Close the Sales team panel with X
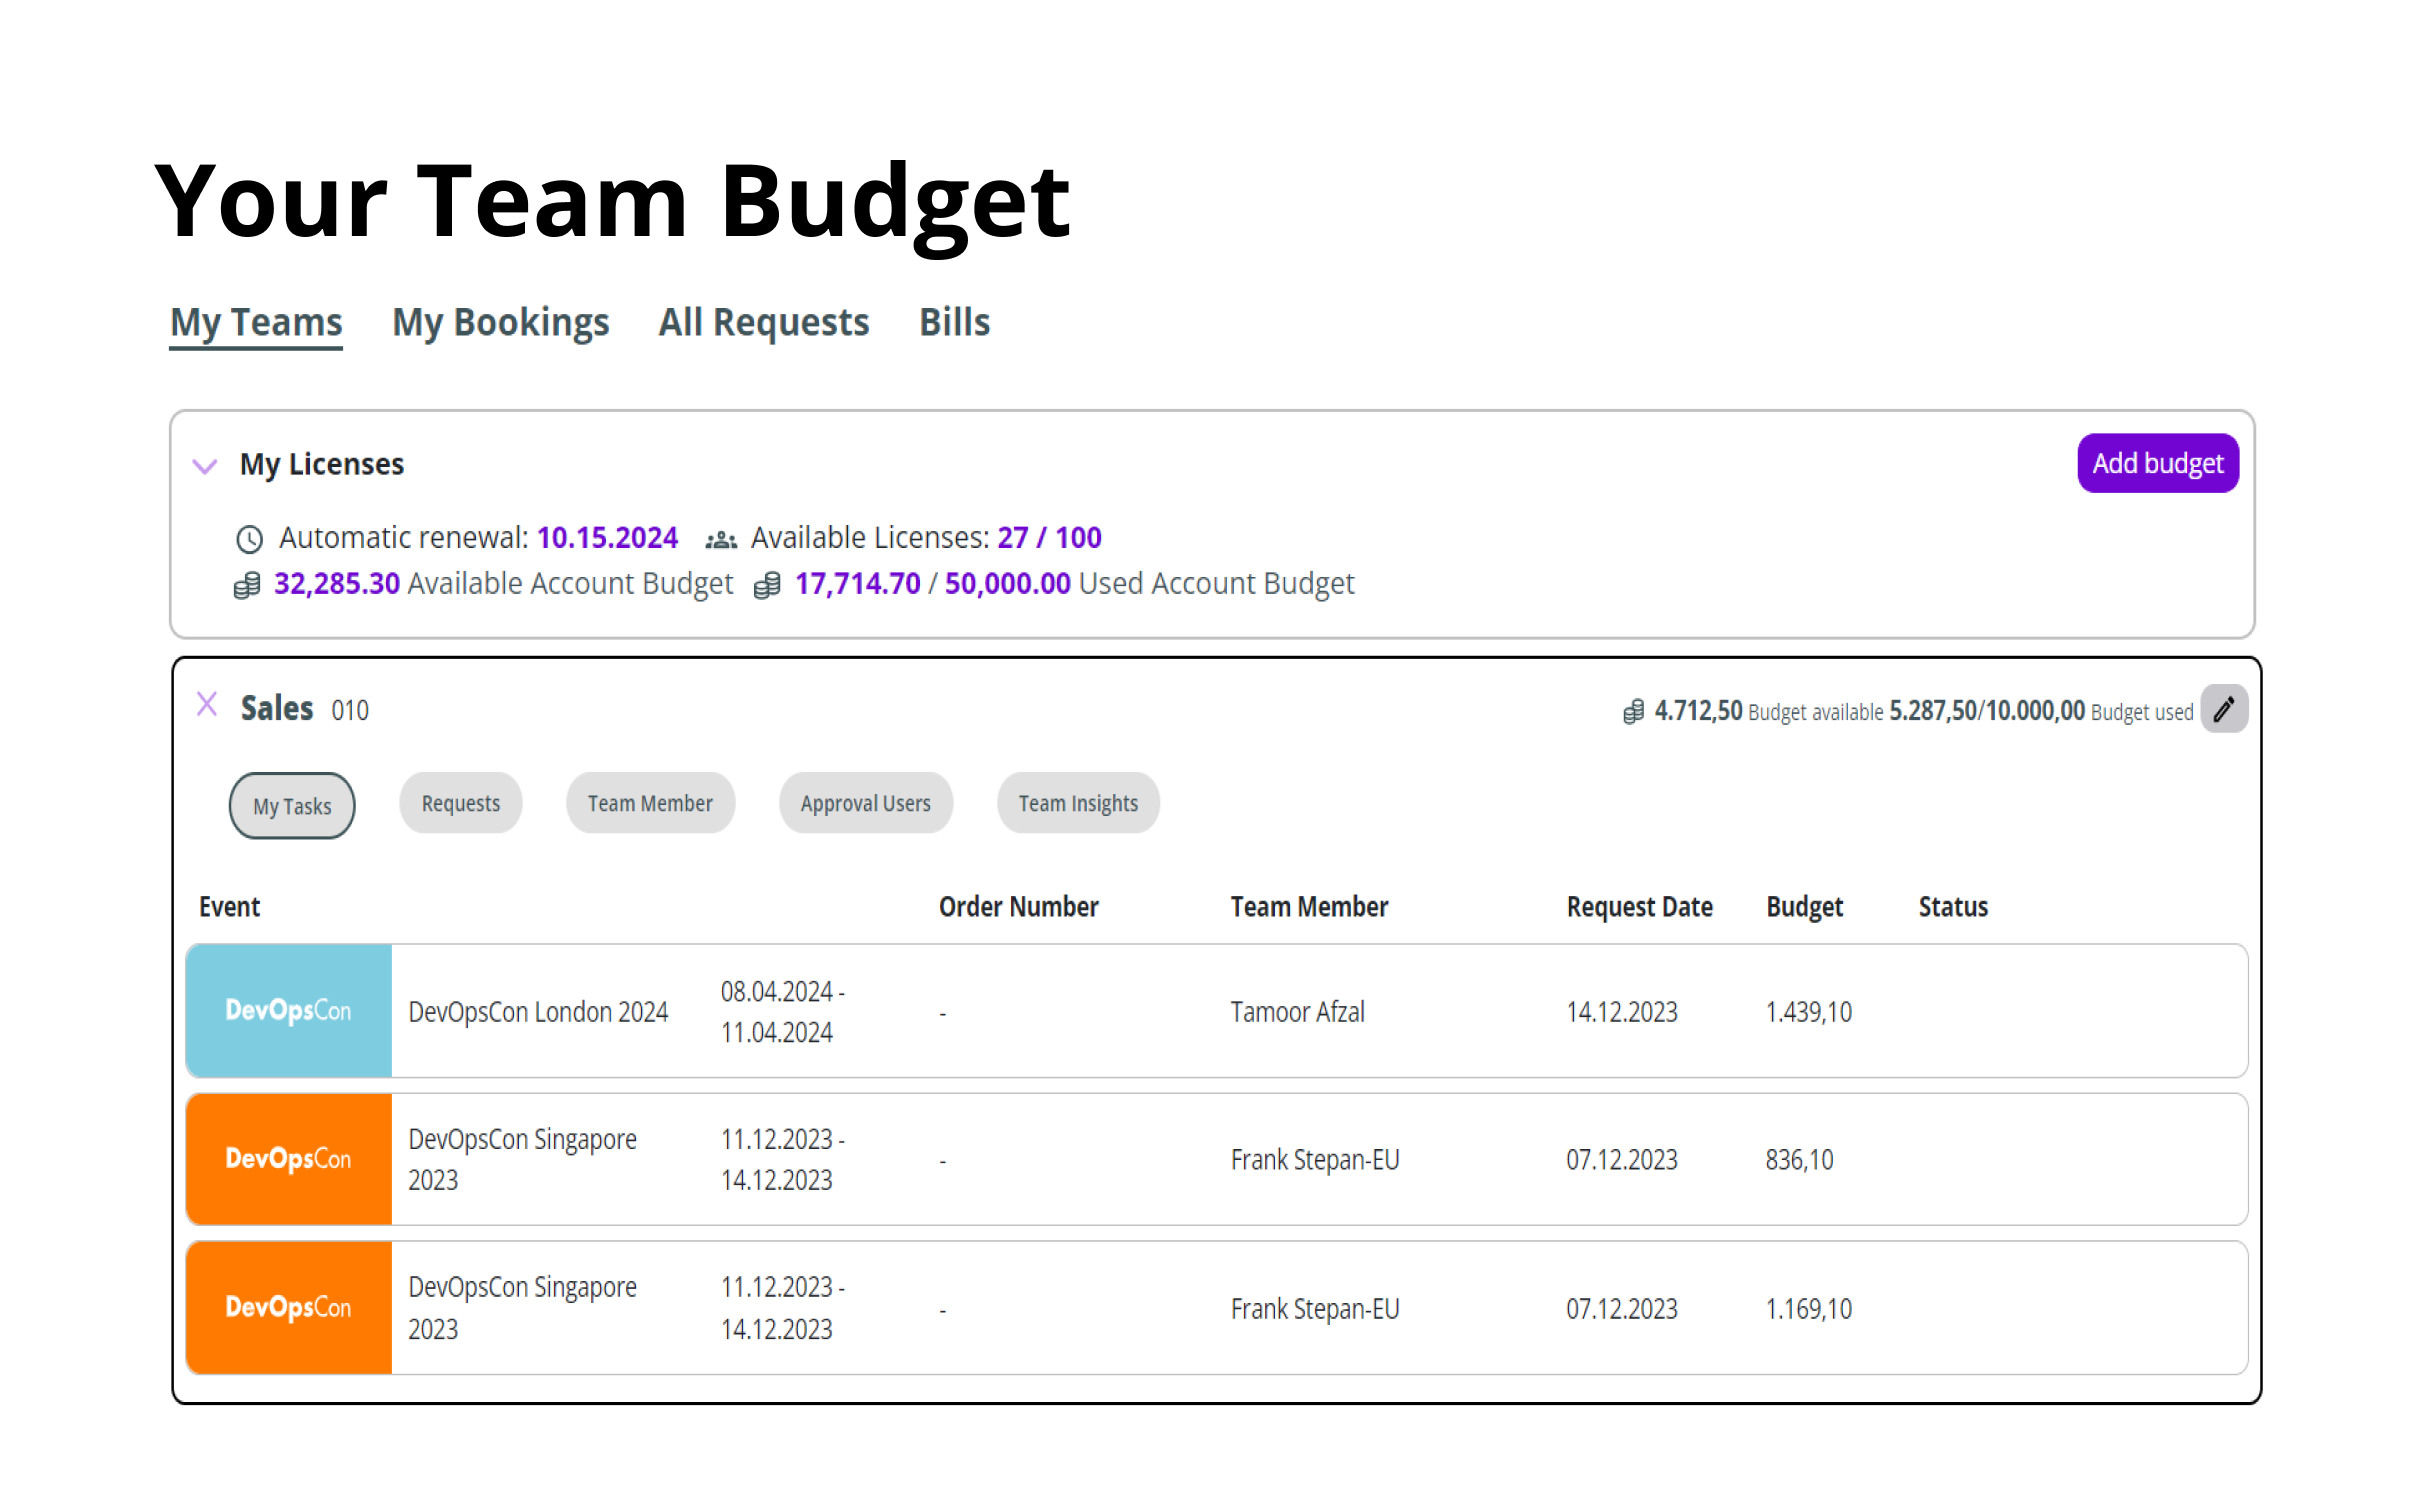The width and height of the screenshot is (2428, 1507). tap(207, 704)
